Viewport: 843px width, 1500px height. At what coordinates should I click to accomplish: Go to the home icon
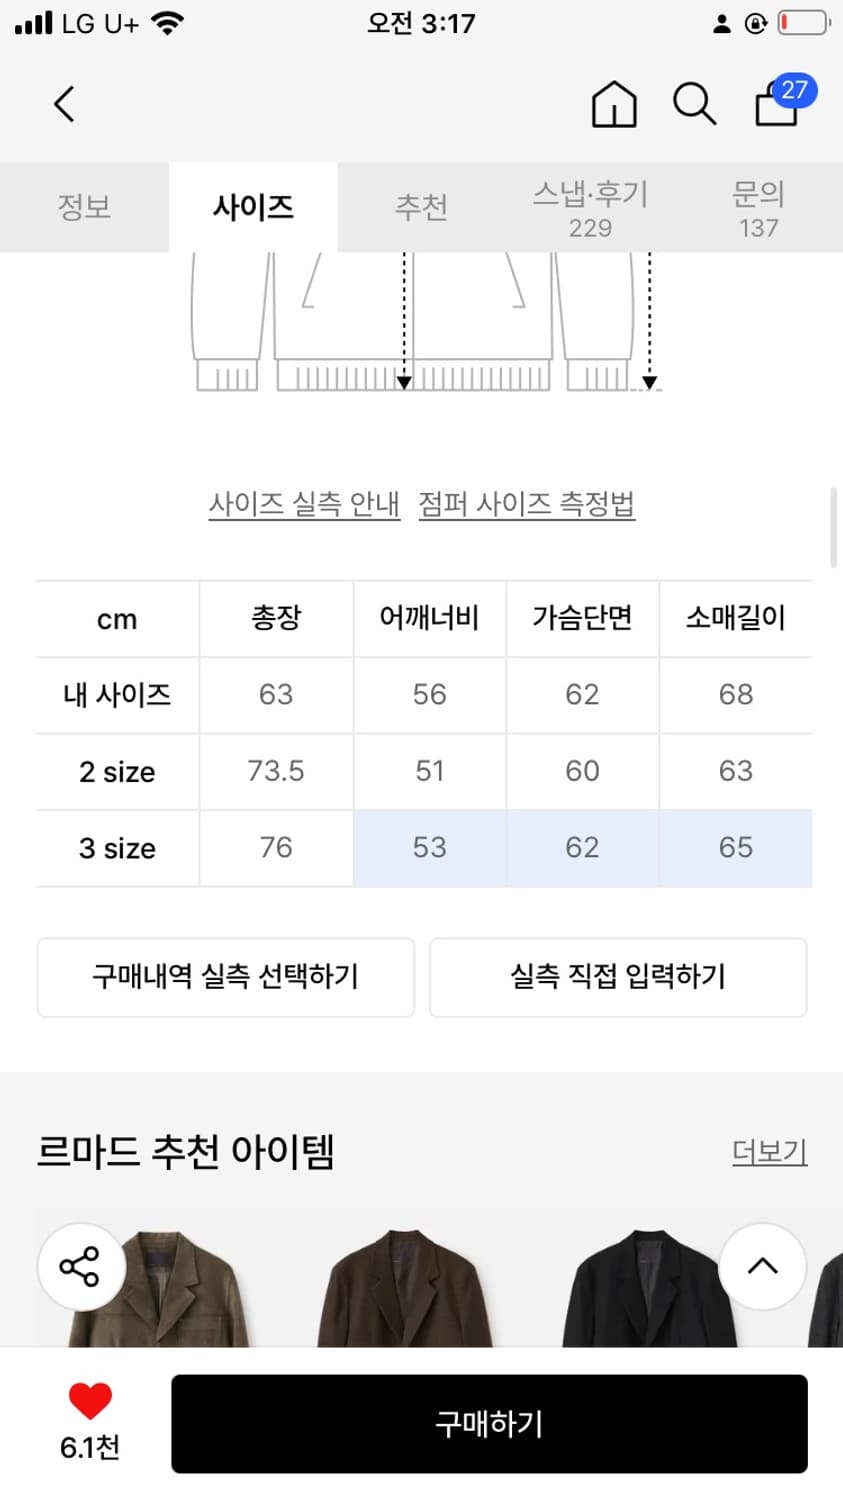tap(613, 104)
